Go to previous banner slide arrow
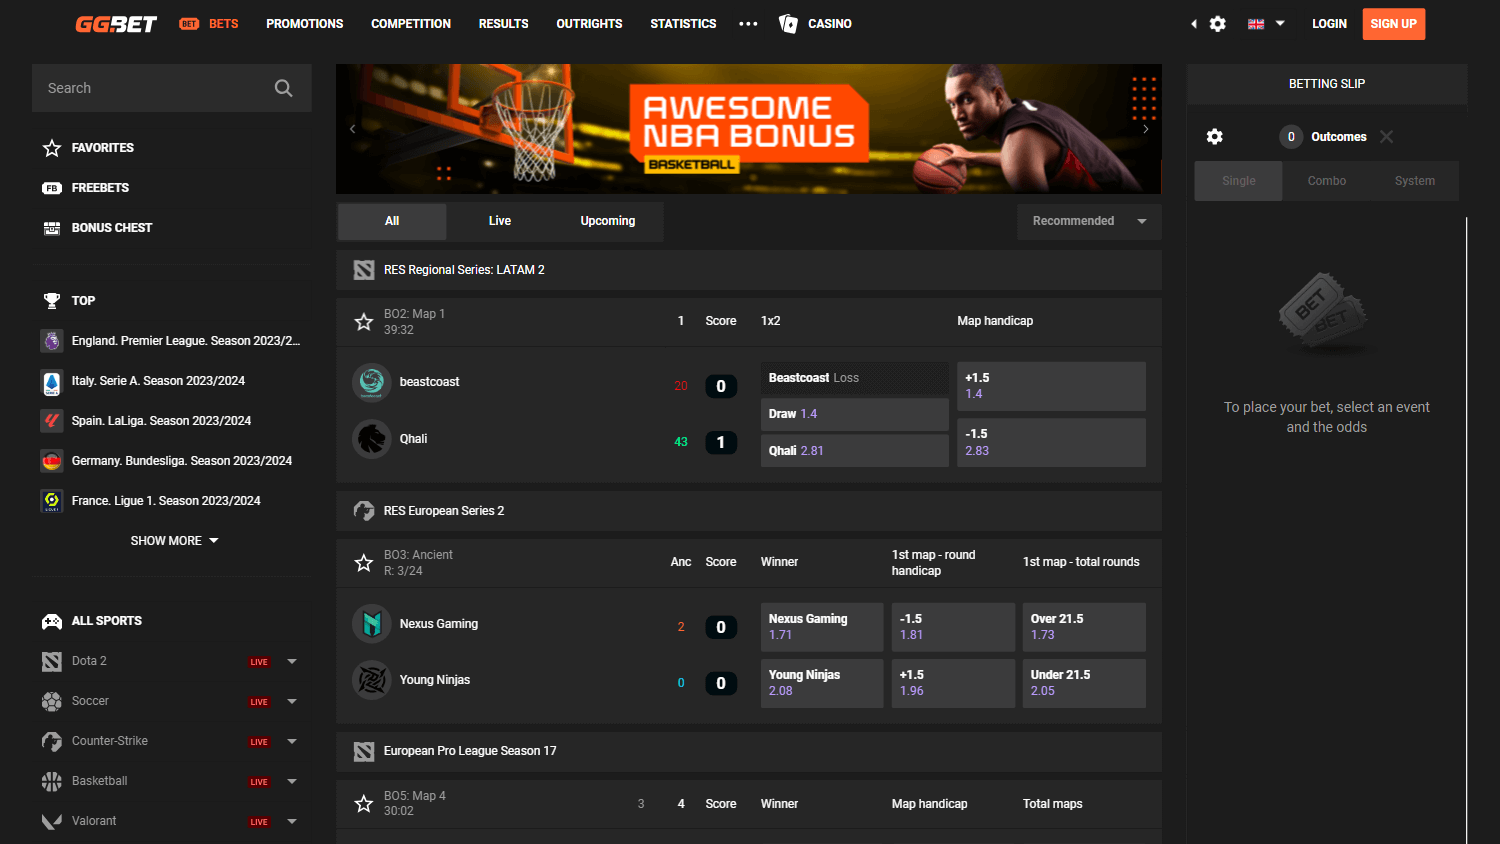 tap(352, 129)
